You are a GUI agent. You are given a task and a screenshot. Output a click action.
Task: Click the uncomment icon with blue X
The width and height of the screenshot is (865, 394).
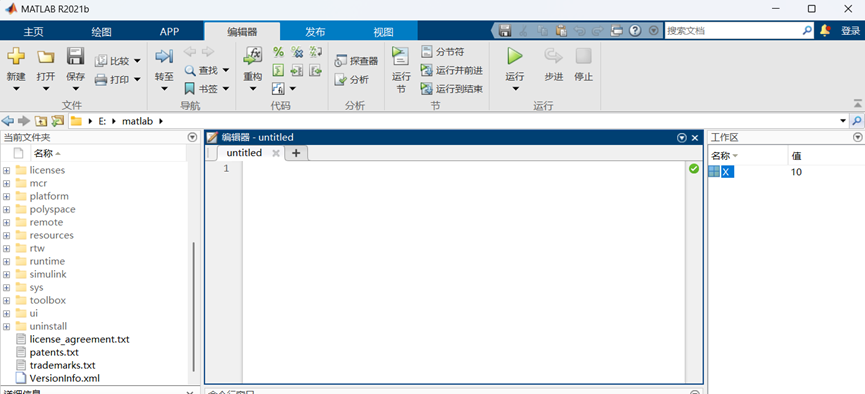point(297,52)
